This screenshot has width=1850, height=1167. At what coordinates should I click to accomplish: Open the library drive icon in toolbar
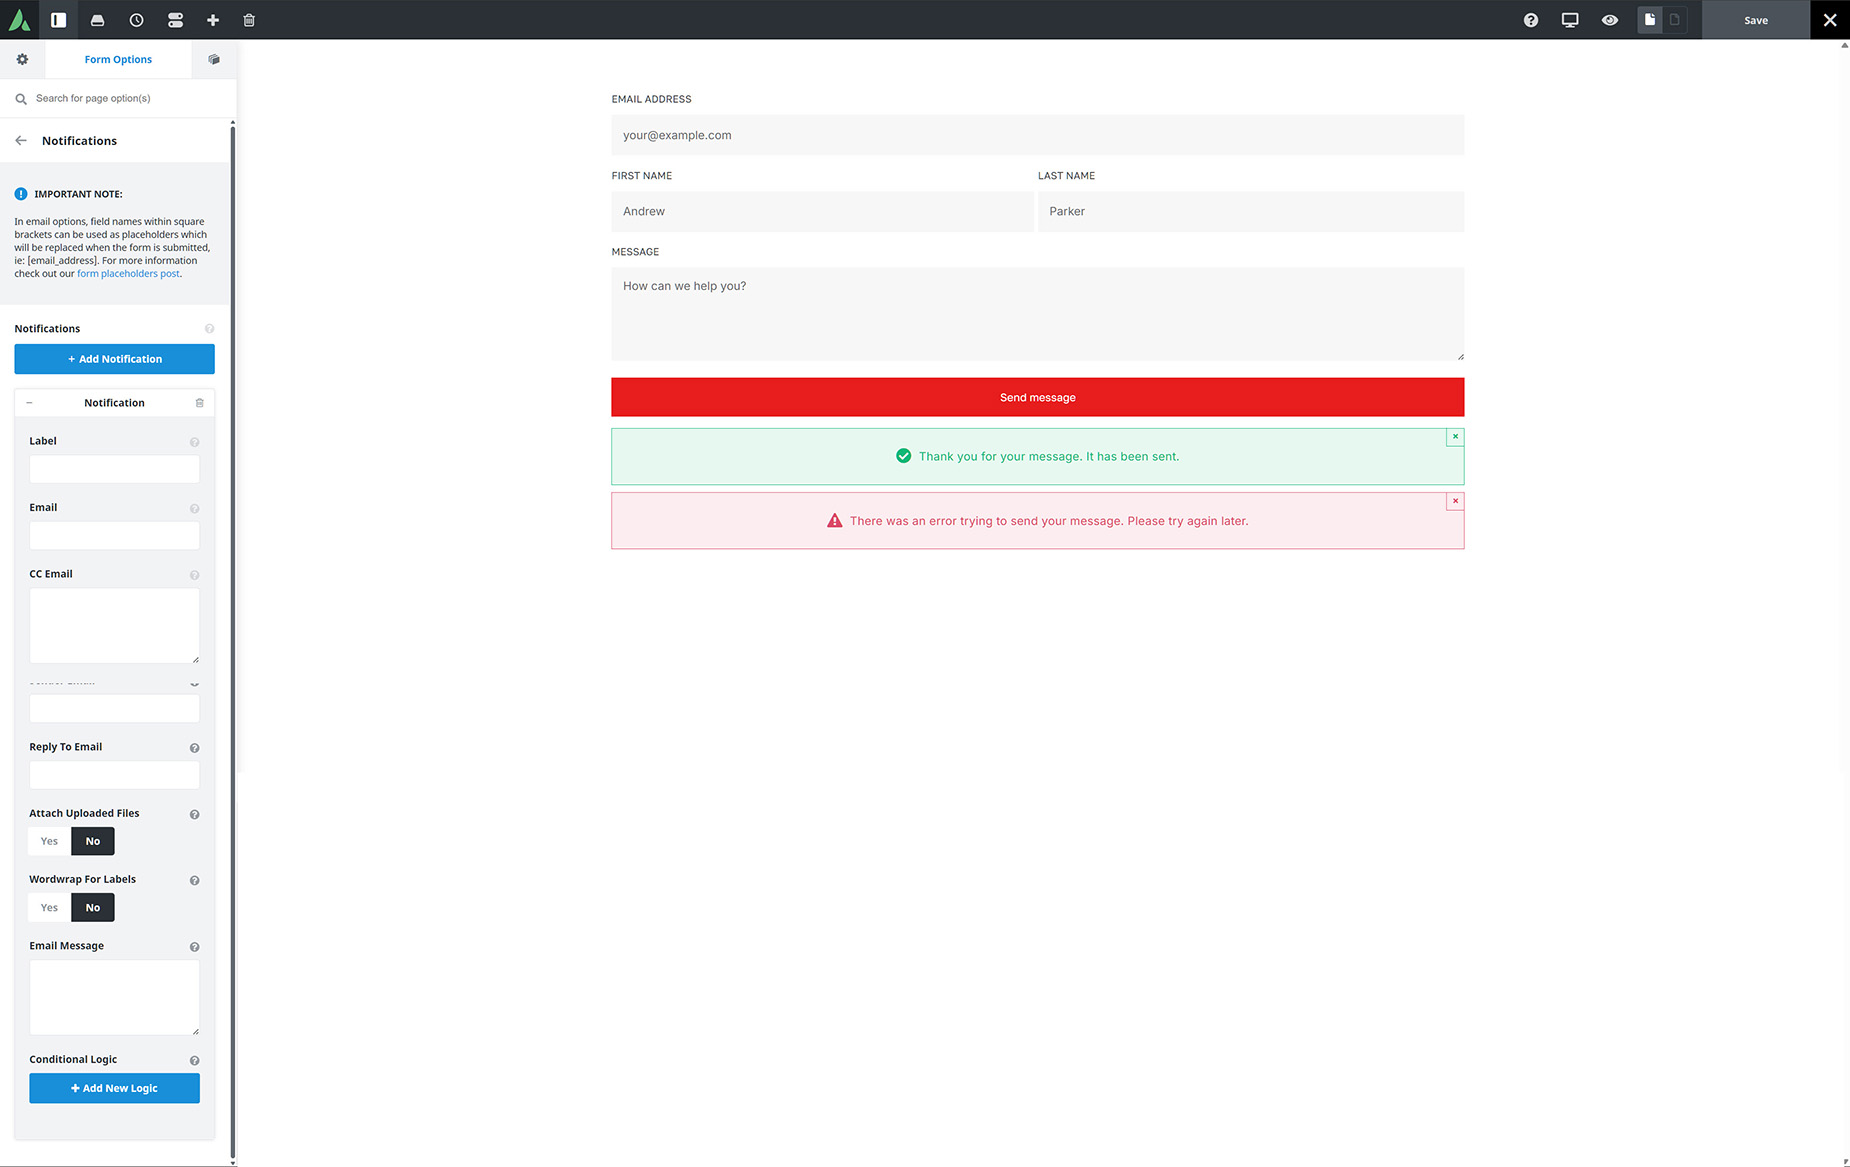97,20
